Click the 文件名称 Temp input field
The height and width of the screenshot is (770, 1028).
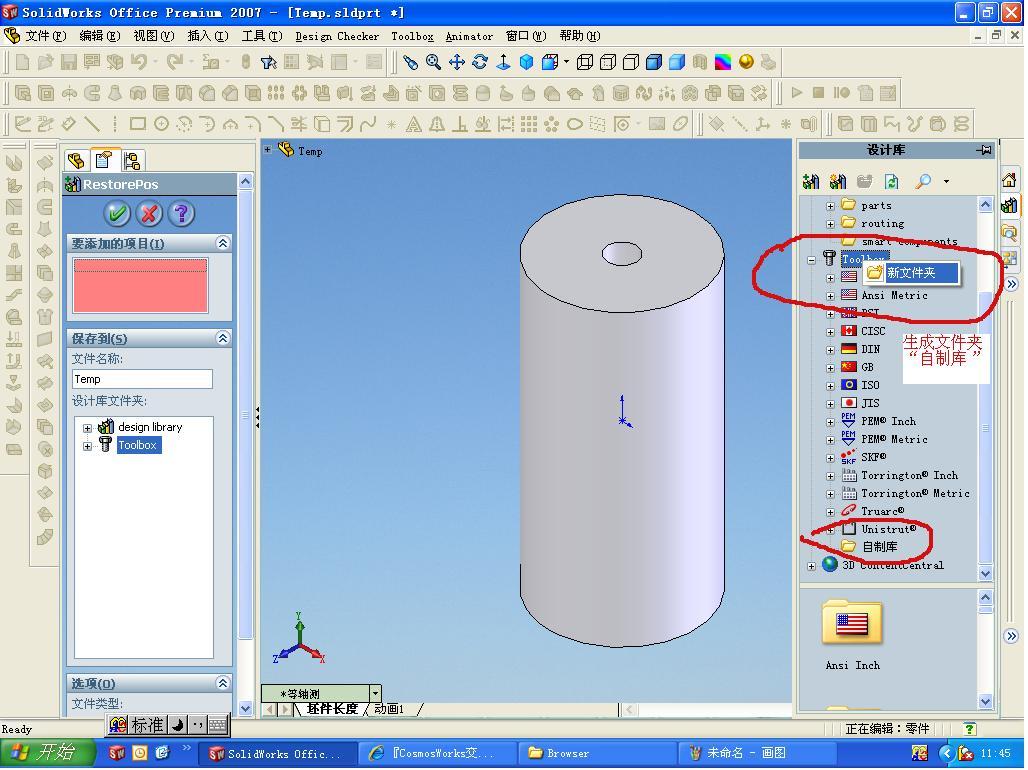pyautogui.click(x=142, y=379)
